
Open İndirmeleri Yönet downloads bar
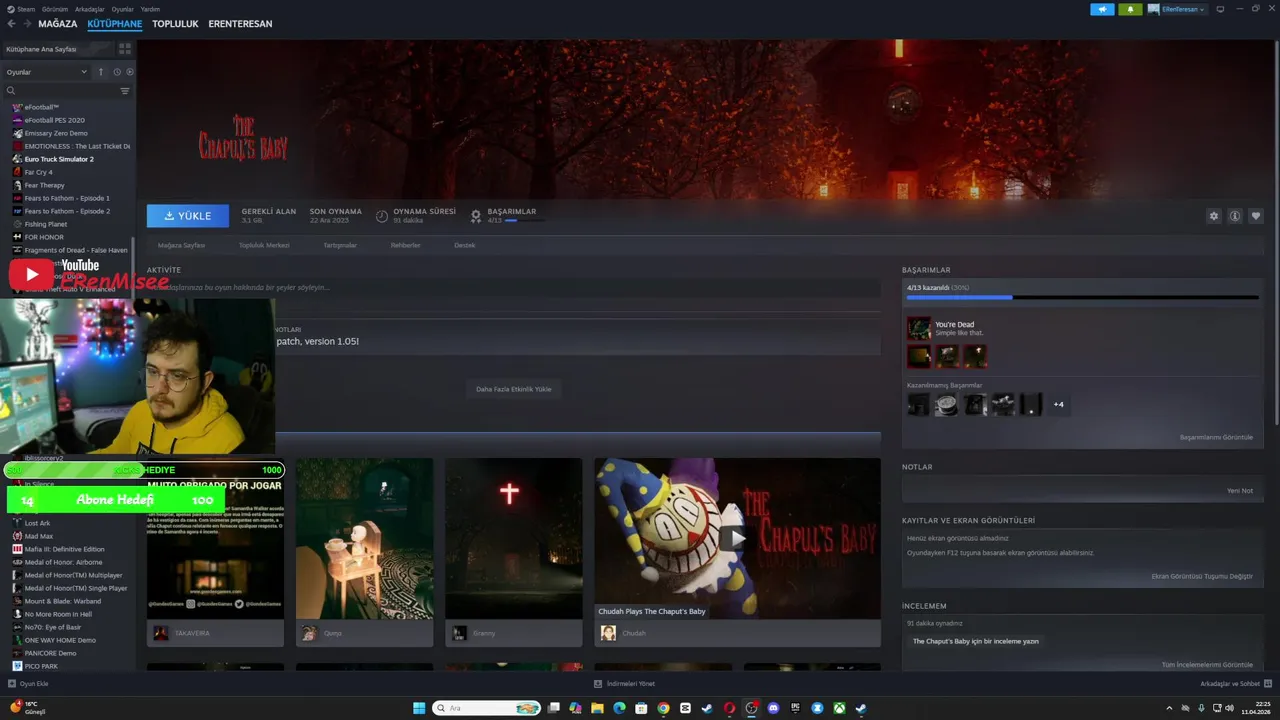point(624,684)
